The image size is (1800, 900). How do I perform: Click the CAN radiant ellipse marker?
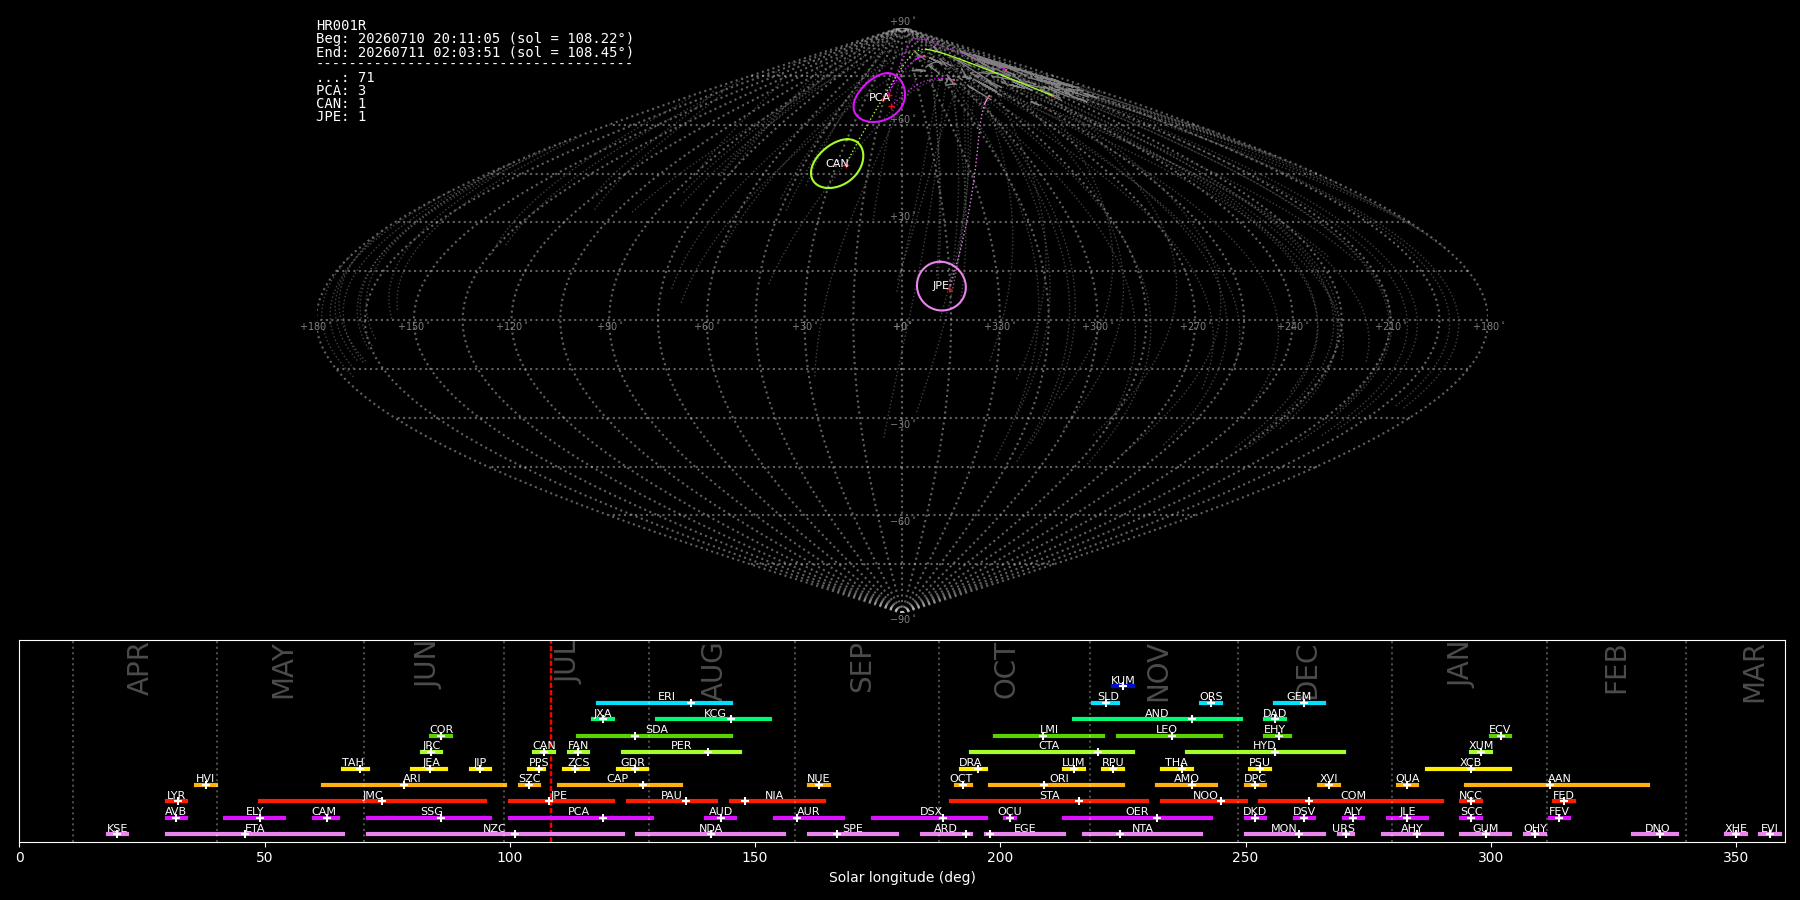tap(837, 163)
